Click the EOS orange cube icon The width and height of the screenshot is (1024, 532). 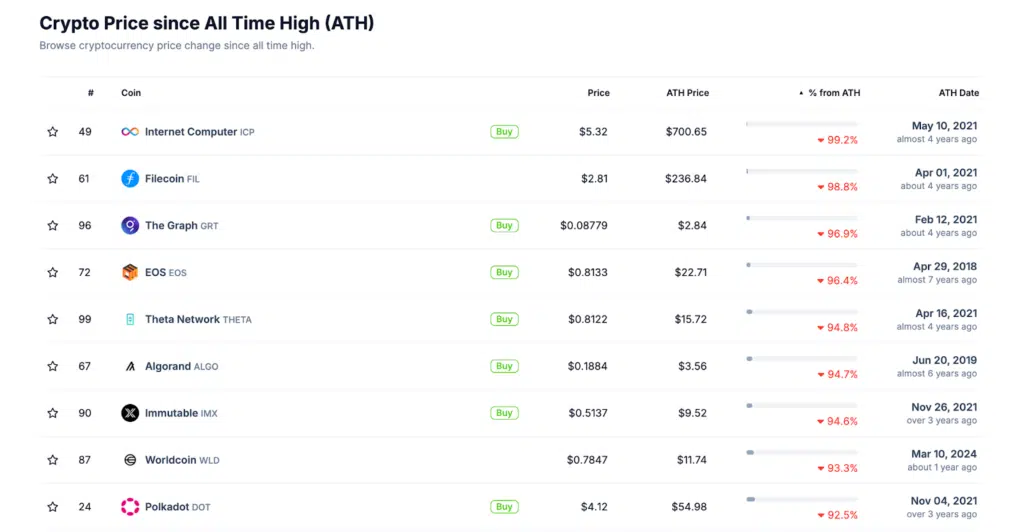(x=130, y=272)
